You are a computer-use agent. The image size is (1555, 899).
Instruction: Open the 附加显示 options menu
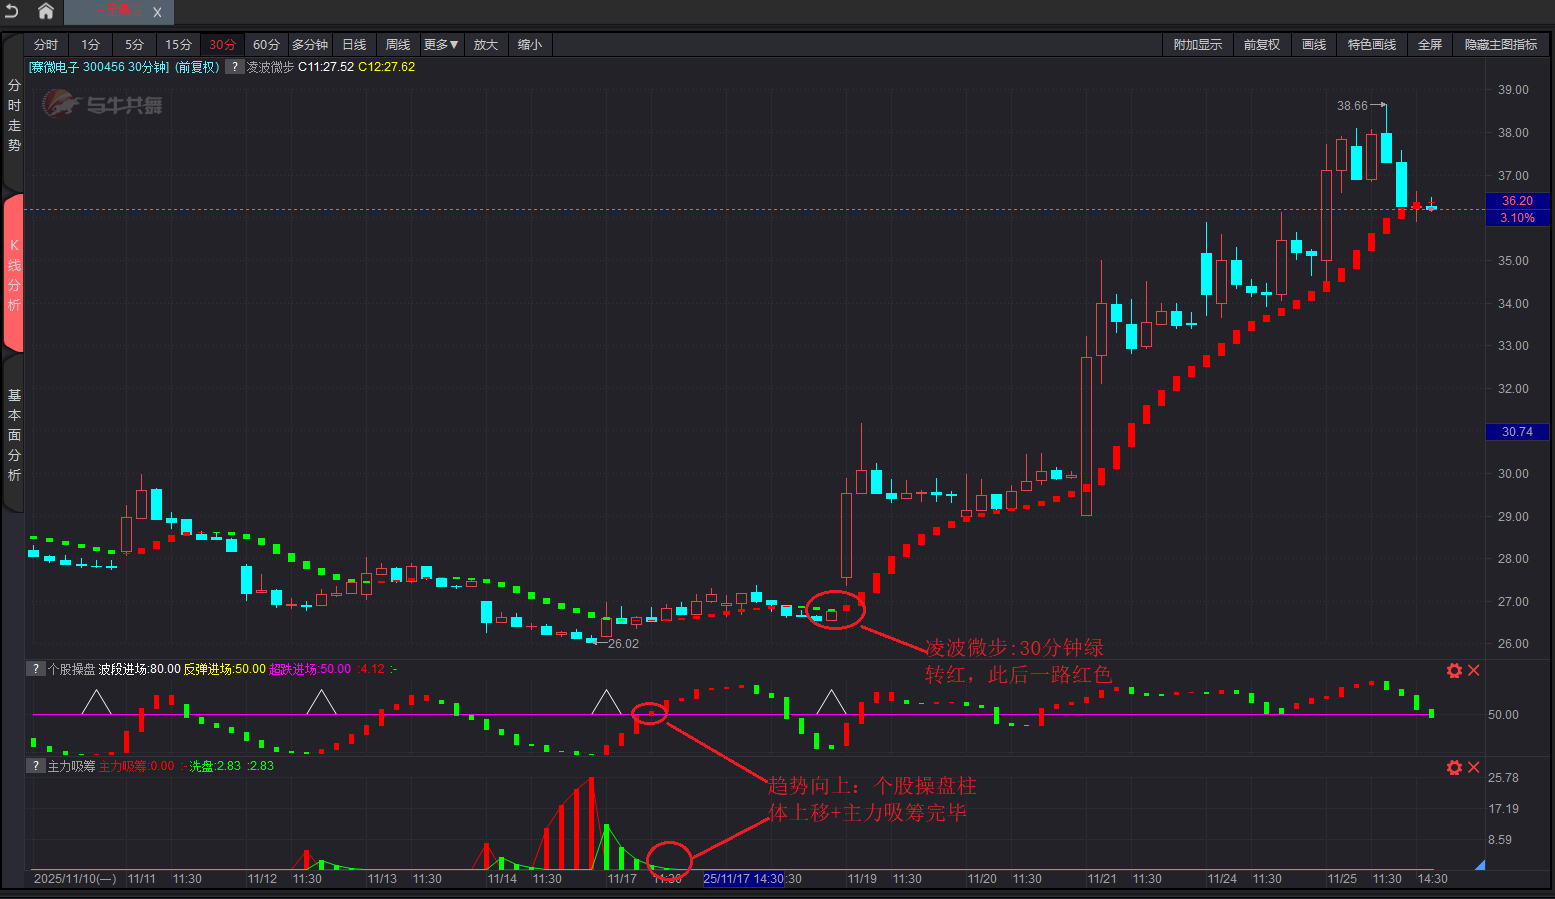[1197, 45]
